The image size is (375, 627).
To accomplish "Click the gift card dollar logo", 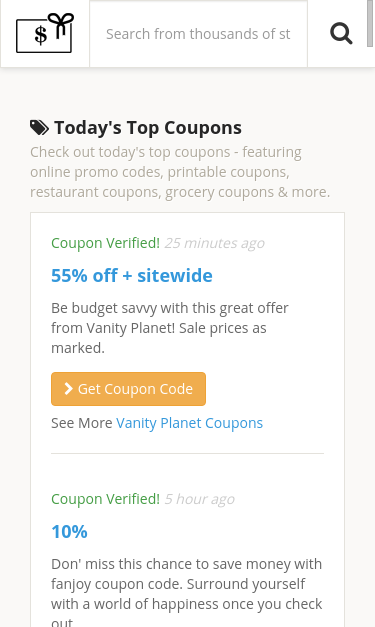I will coord(45,33).
